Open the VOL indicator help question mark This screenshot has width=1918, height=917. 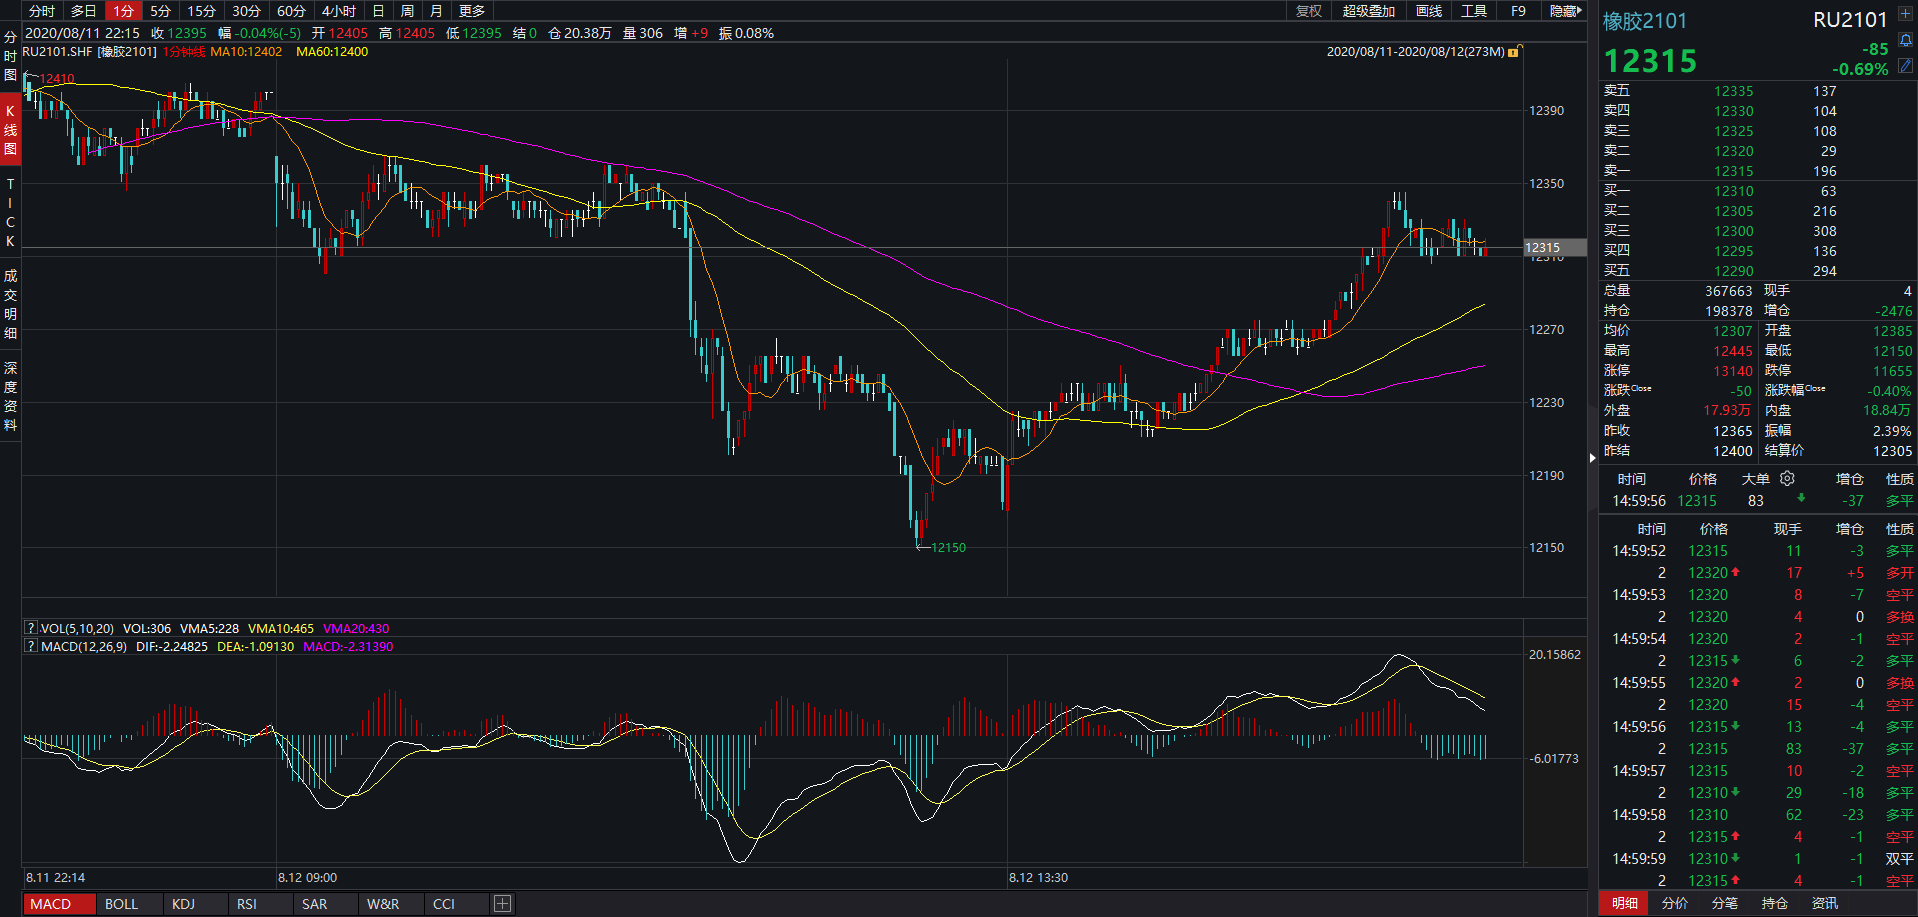point(31,628)
